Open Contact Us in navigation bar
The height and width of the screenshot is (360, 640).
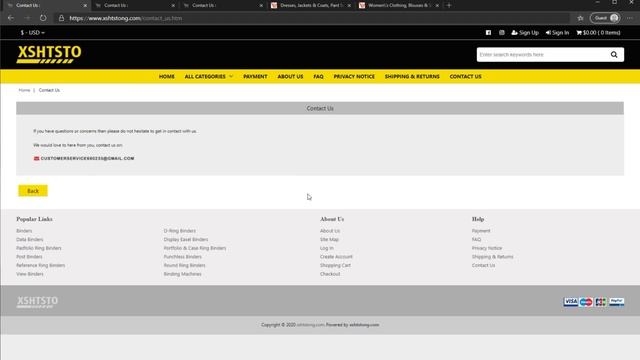465,76
